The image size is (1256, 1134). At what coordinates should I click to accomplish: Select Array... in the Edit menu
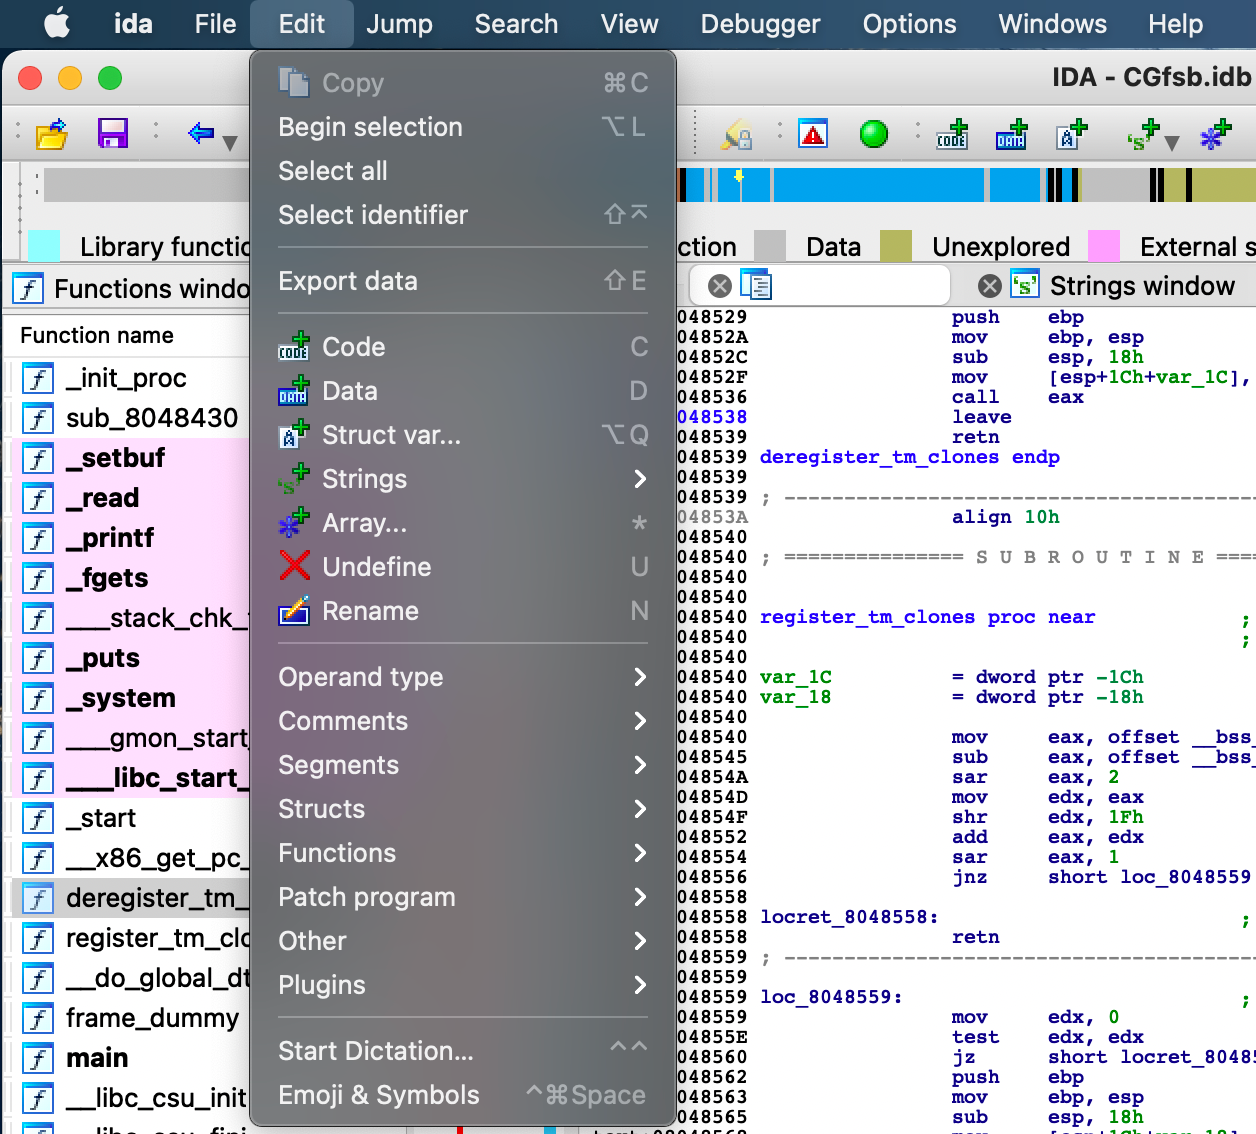click(x=463, y=523)
